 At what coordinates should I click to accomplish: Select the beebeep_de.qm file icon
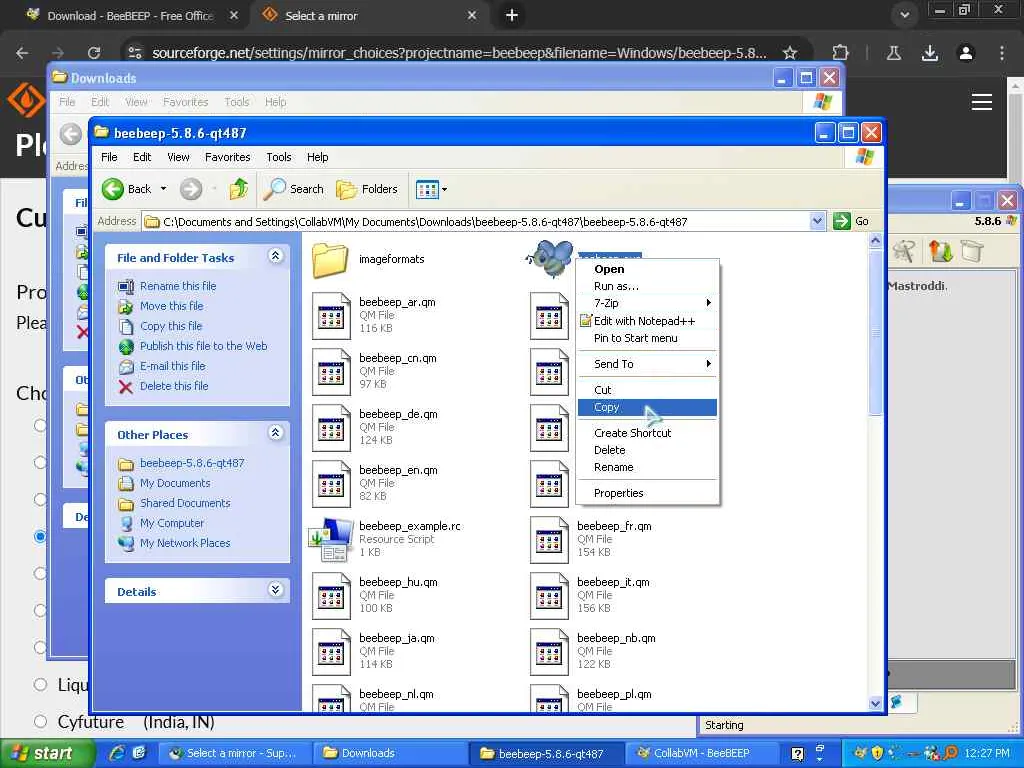tap(331, 428)
